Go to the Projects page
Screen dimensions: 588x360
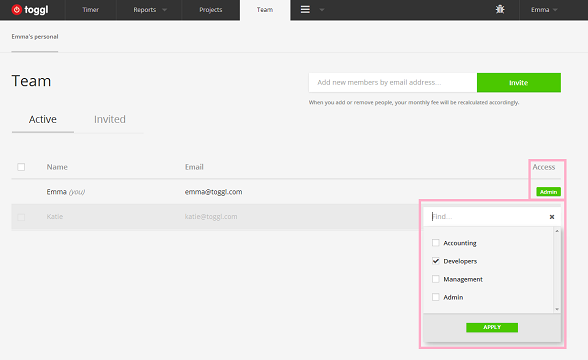point(211,10)
